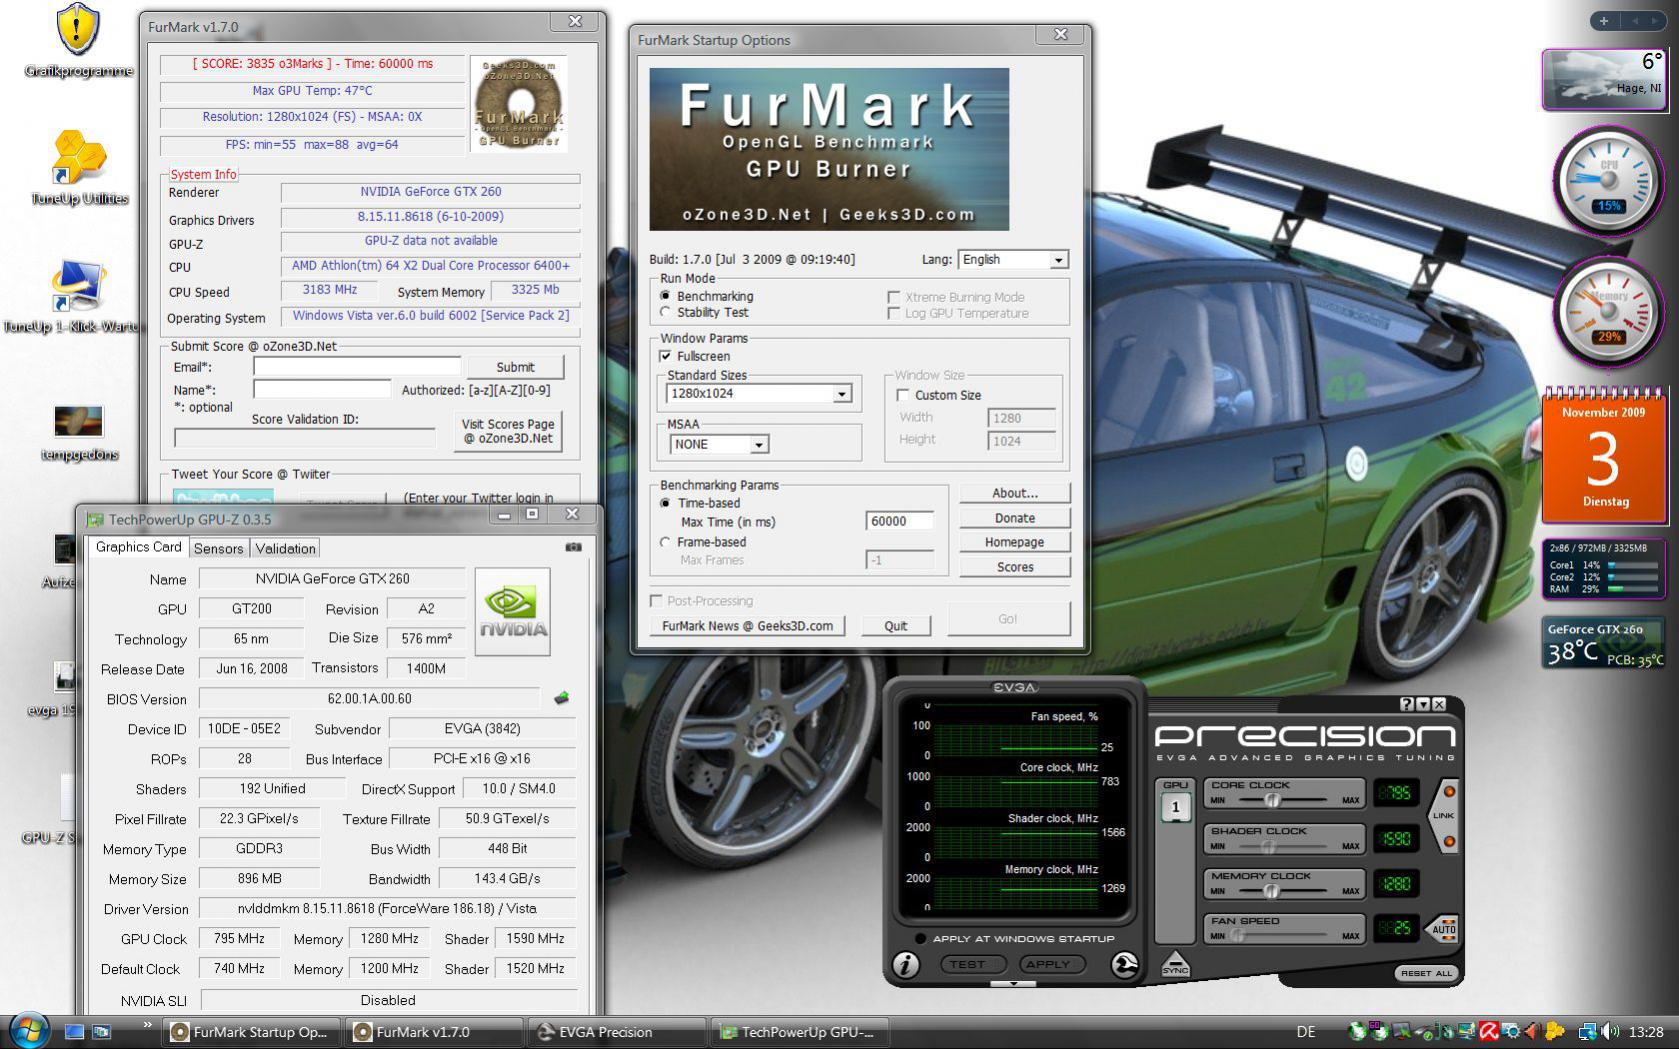
Task: Click the Max Time (in ms) field
Action: point(899,521)
